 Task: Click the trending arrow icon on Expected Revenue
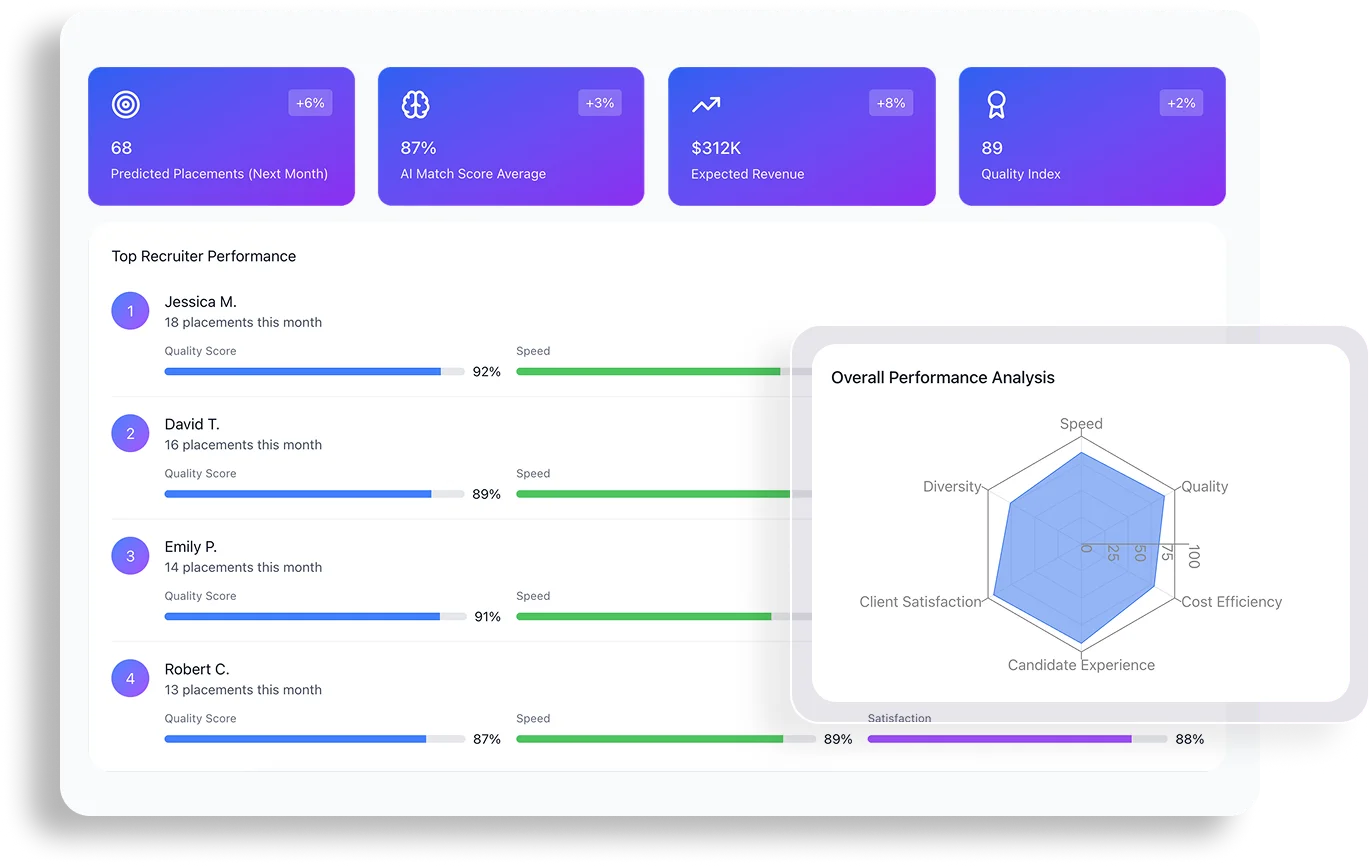(705, 104)
